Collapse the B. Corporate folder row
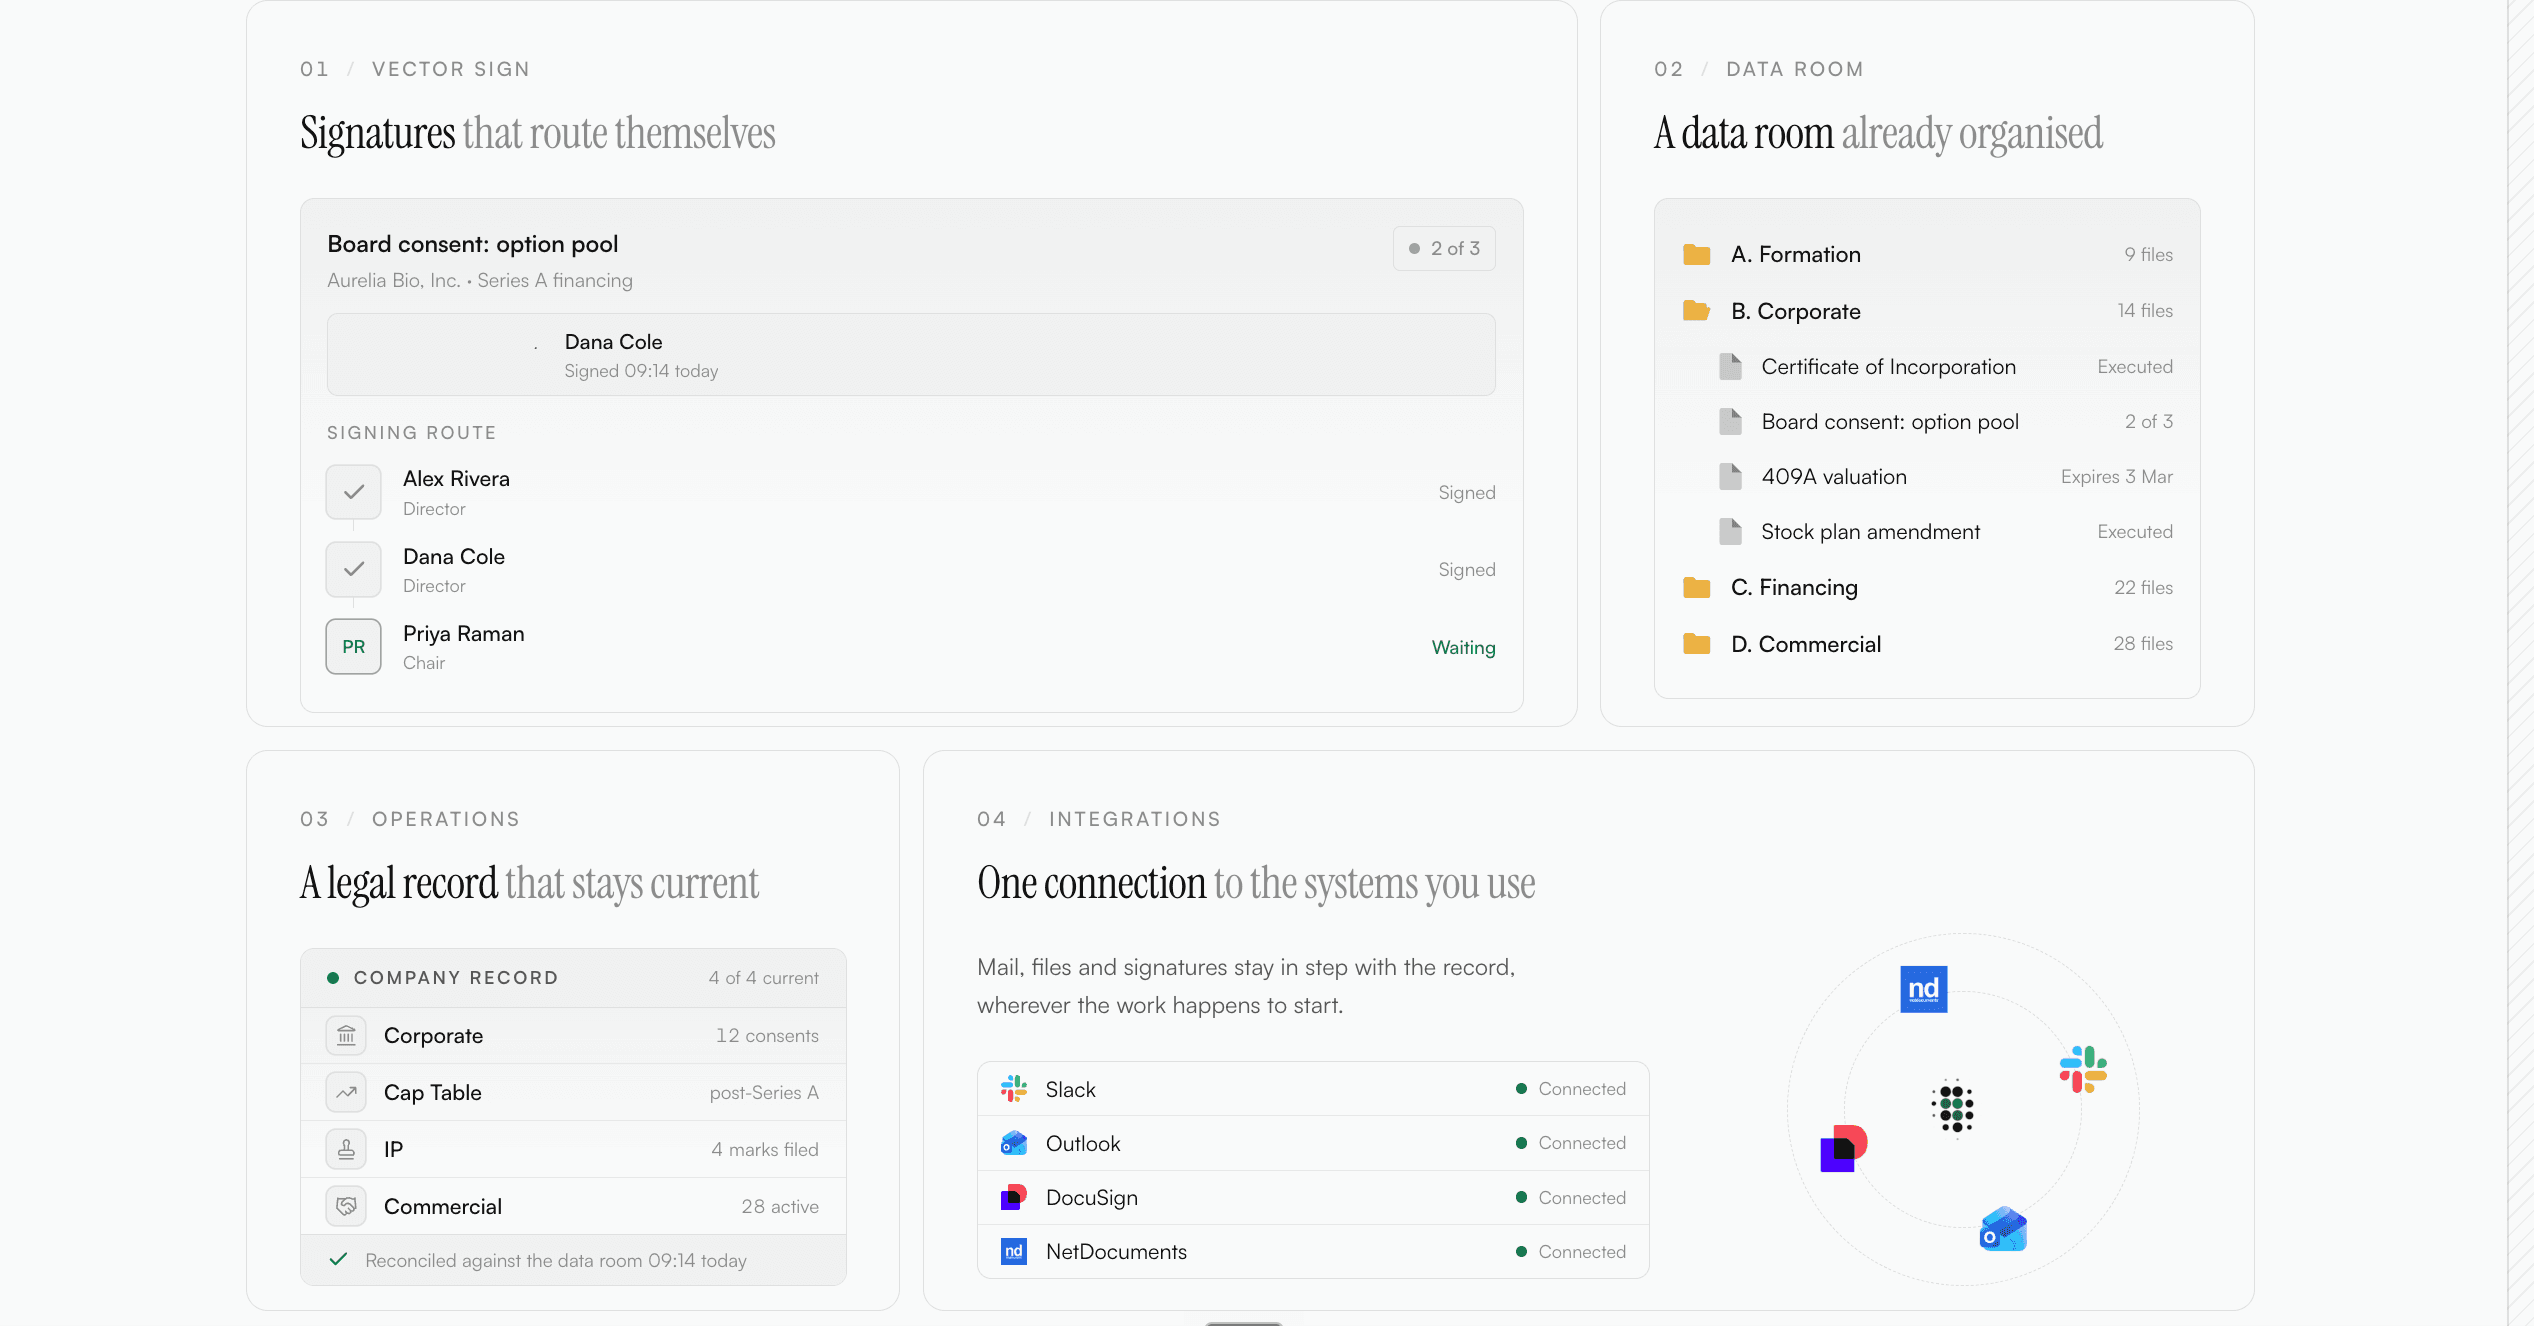 [1927, 311]
